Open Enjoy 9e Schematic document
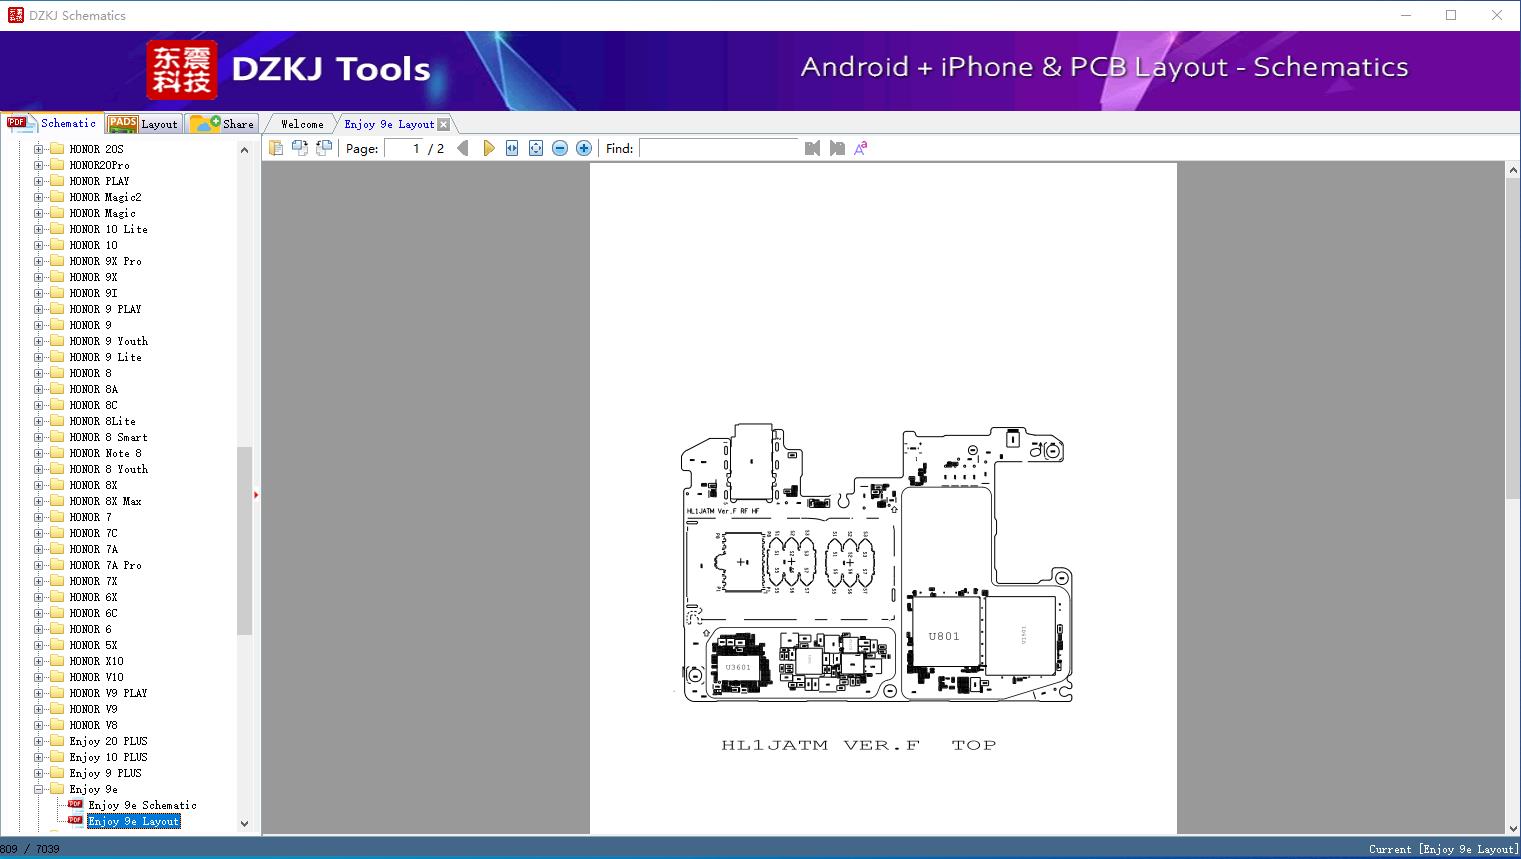Viewport: 1521px width, 859px height. [142, 805]
